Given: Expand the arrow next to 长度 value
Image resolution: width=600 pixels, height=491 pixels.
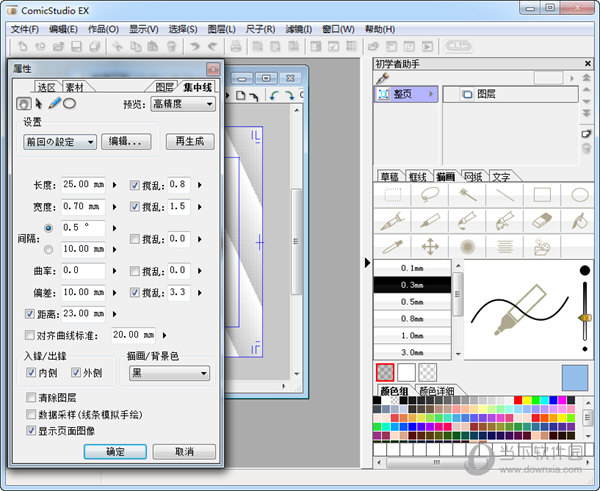Looking at the screenshot, I should point(114,185).
